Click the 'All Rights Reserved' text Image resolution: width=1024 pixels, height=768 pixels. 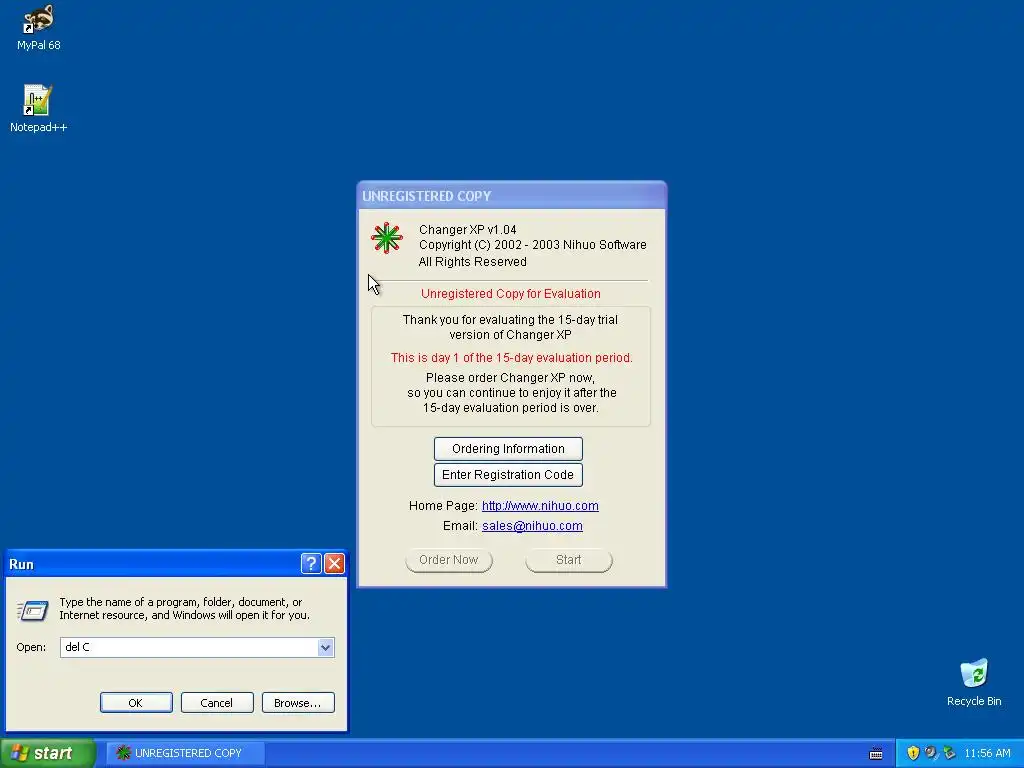pos(473,262)
